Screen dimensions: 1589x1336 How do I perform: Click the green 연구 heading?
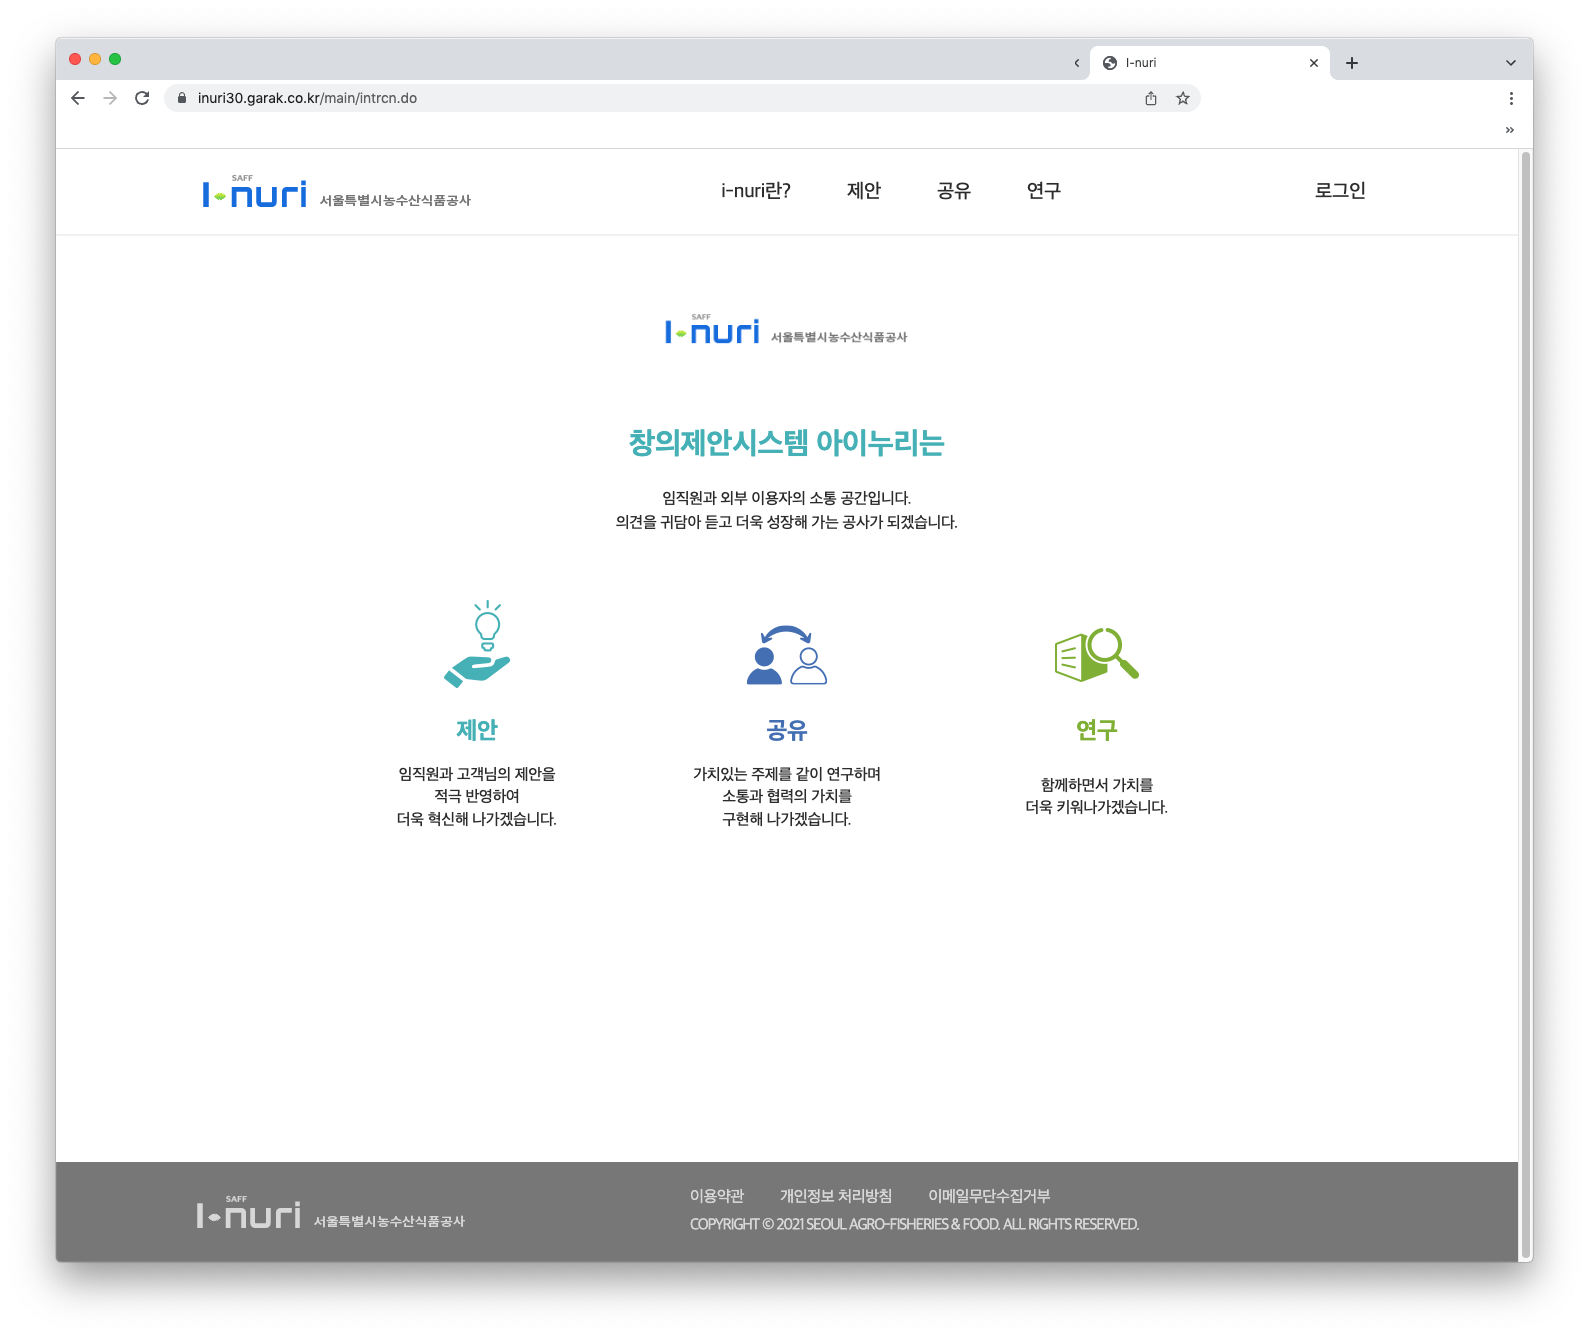(x=1097, y=730)
